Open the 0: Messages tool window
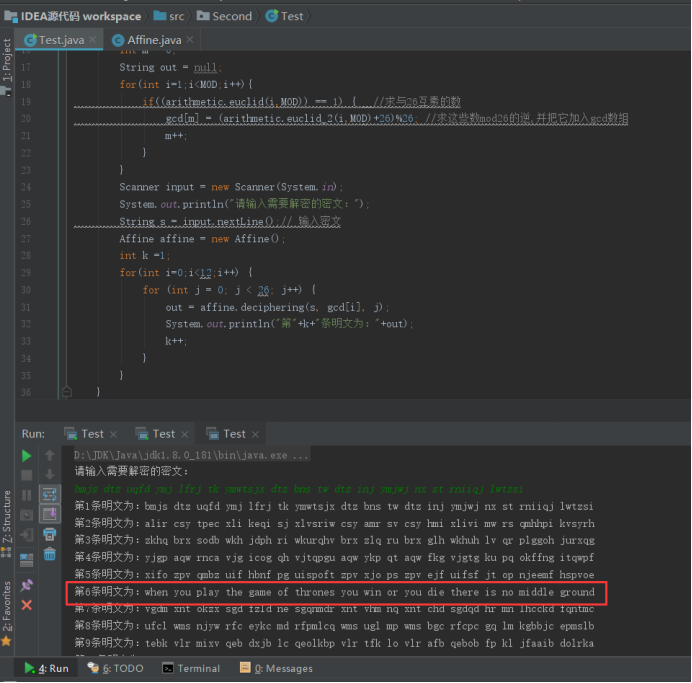692x683 pixels. [x=276, y=668]
